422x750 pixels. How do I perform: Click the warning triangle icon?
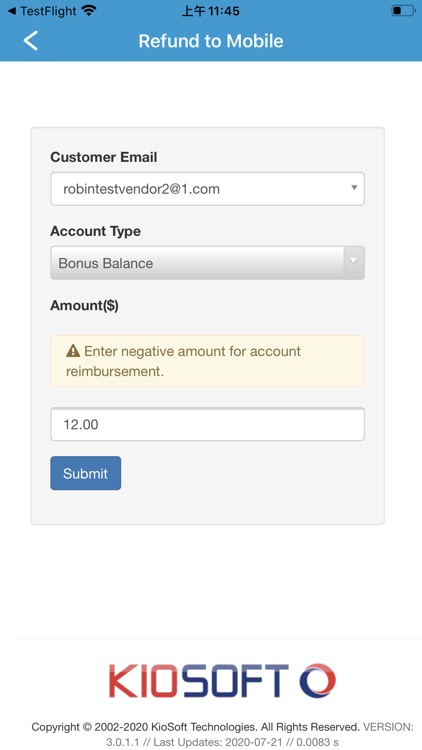coord(73,352)
